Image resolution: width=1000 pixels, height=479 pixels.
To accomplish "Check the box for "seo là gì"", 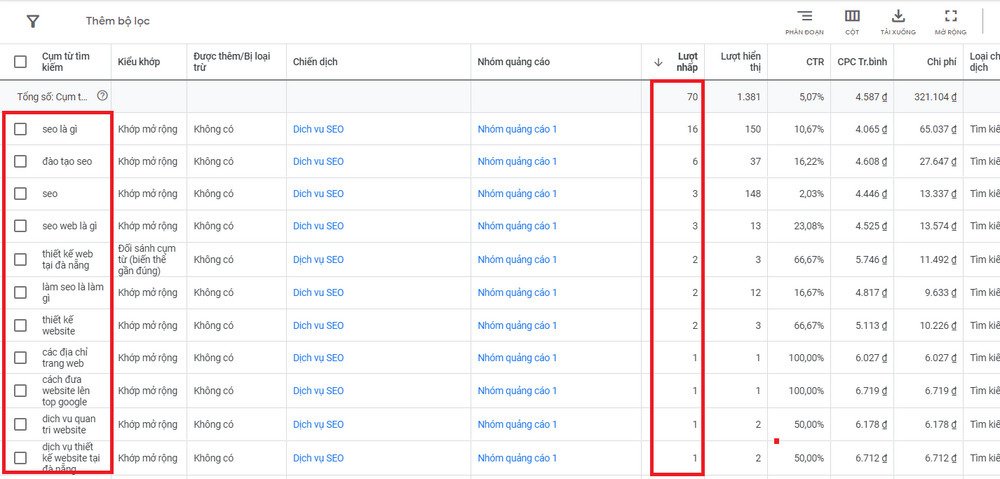I will 21,129.
